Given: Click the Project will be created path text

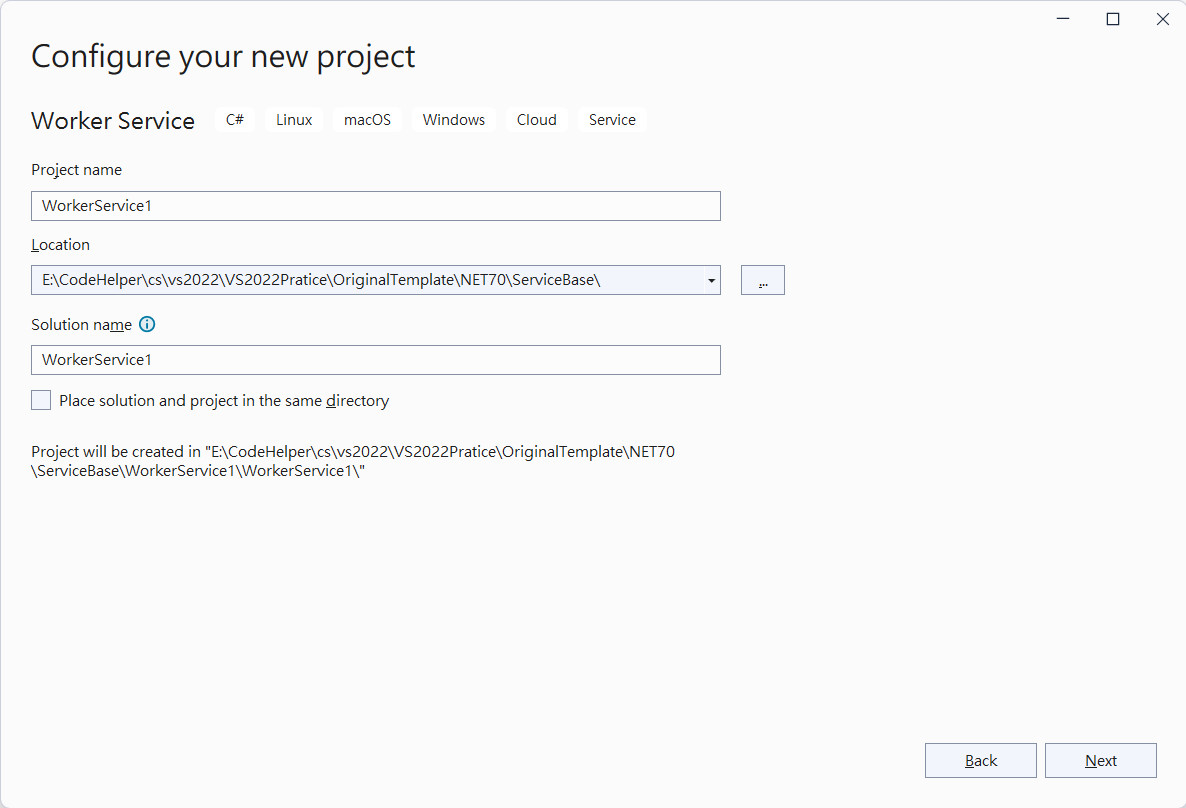Looking at the screenshot, I should [x=353, y=461].
